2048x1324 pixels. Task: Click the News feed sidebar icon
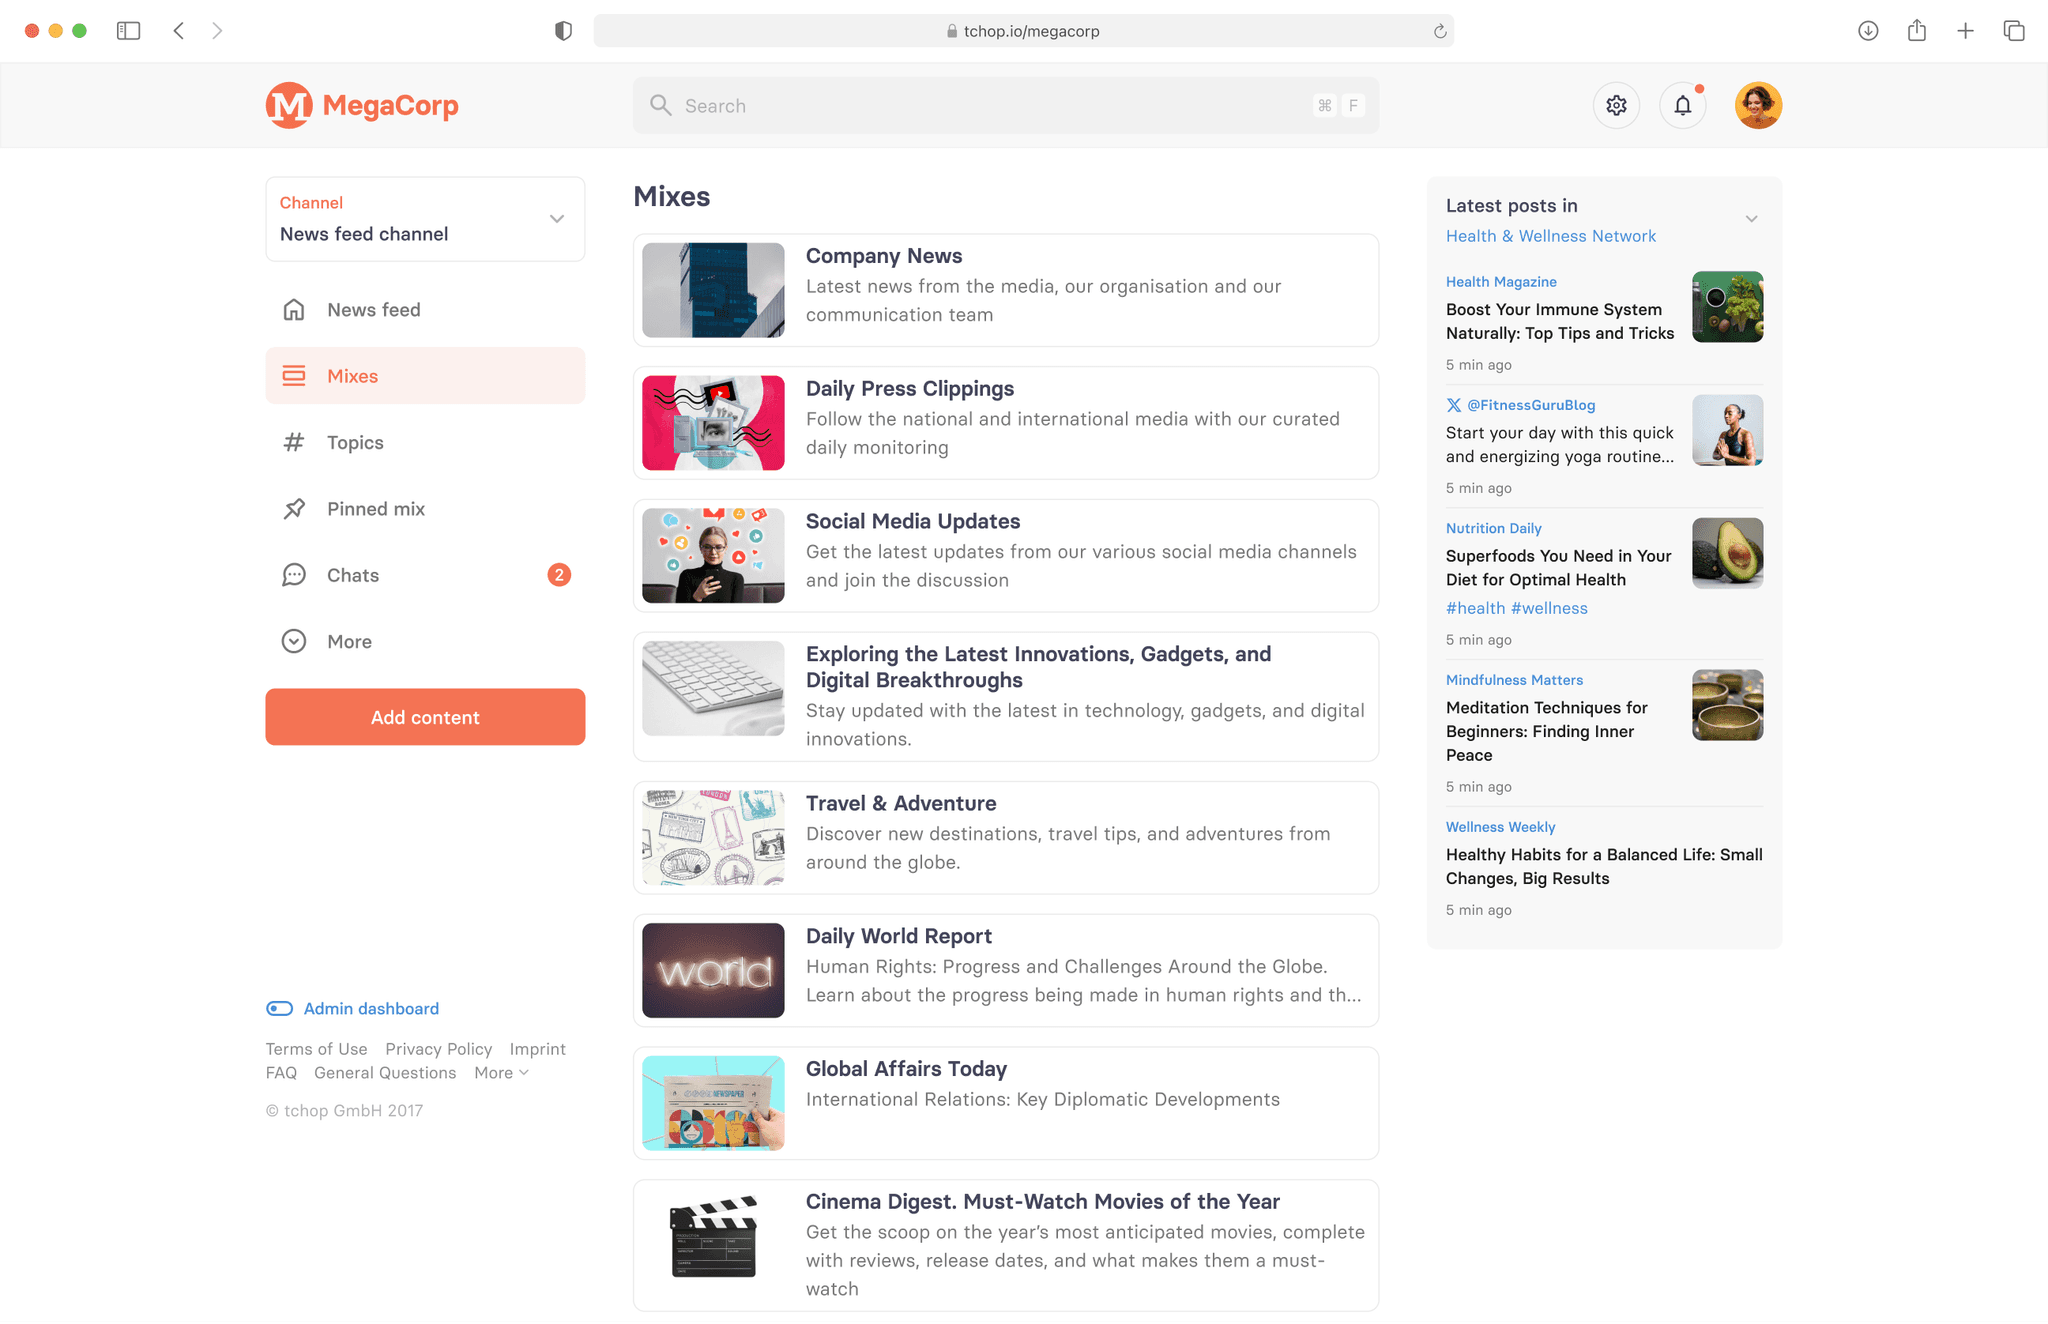pyautogui.click(x=294, y=309)
